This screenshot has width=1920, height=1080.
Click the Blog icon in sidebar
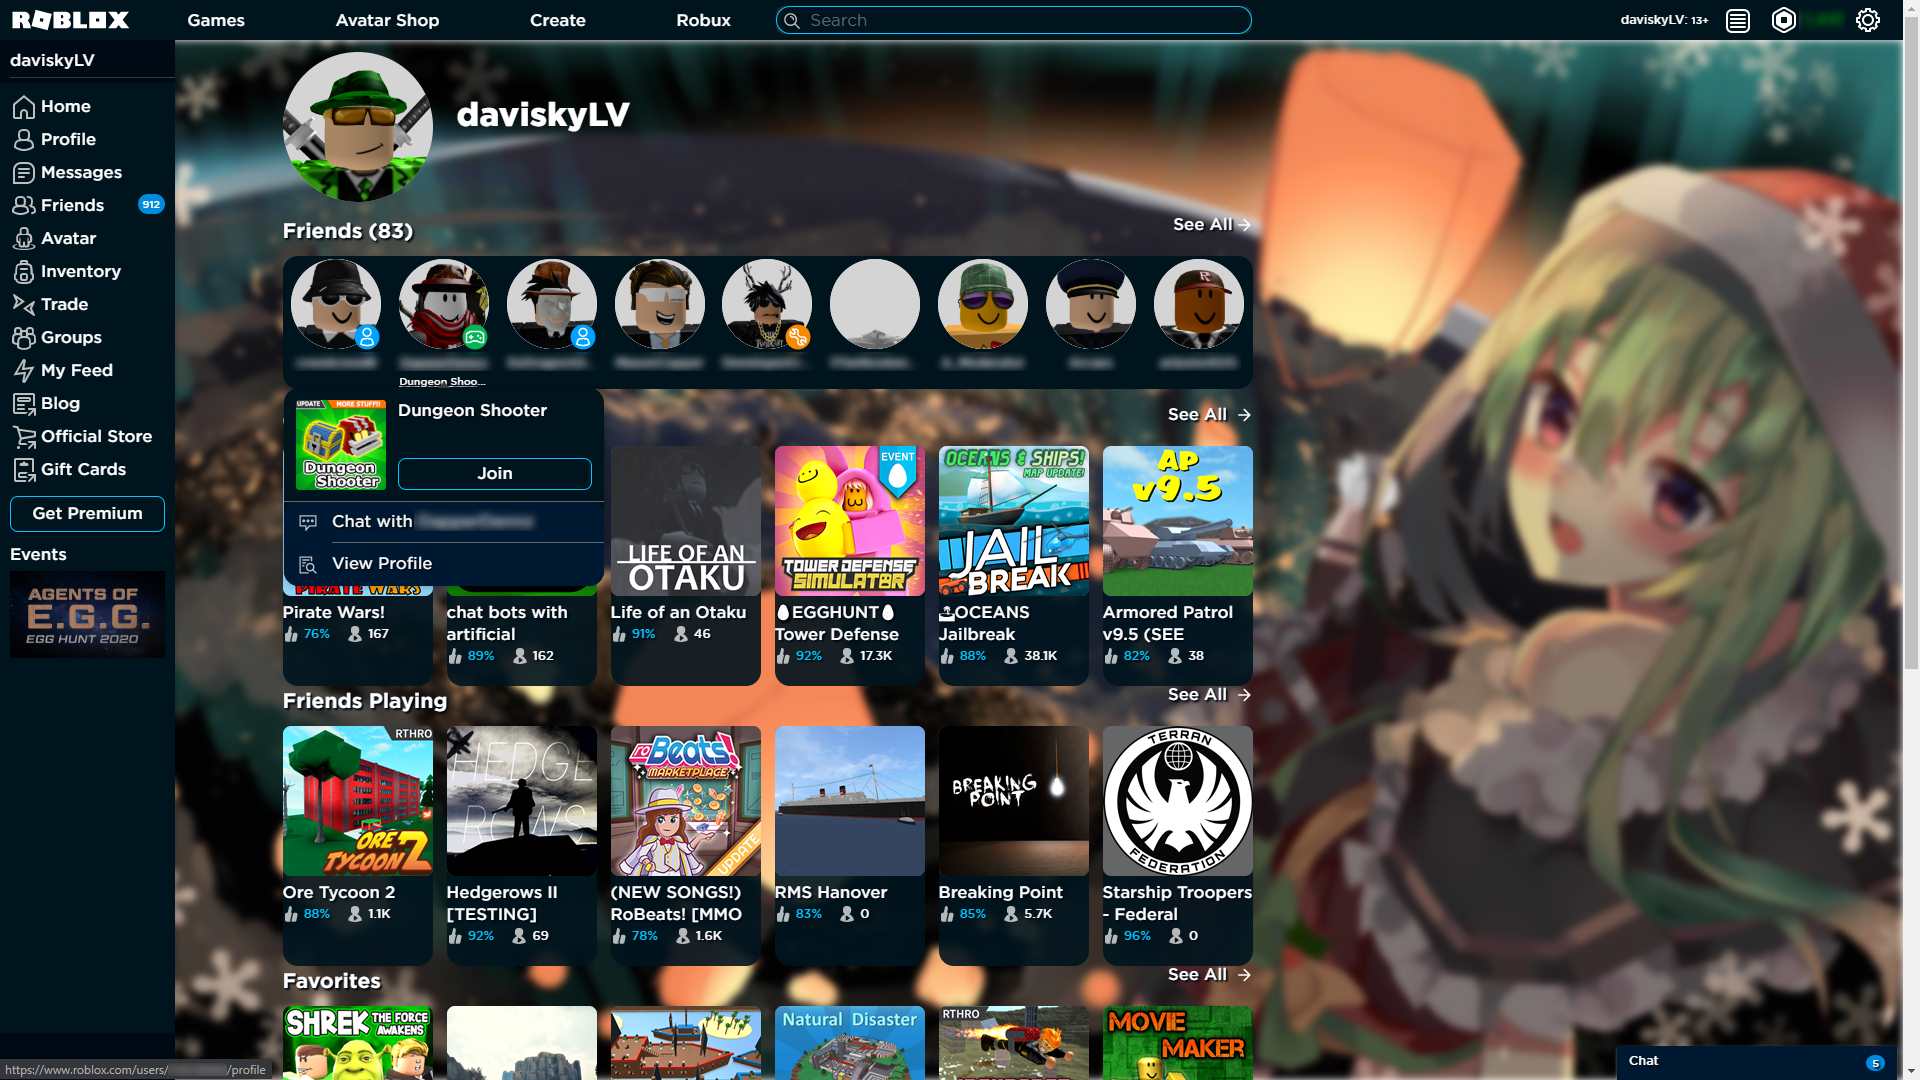[24, 403]
